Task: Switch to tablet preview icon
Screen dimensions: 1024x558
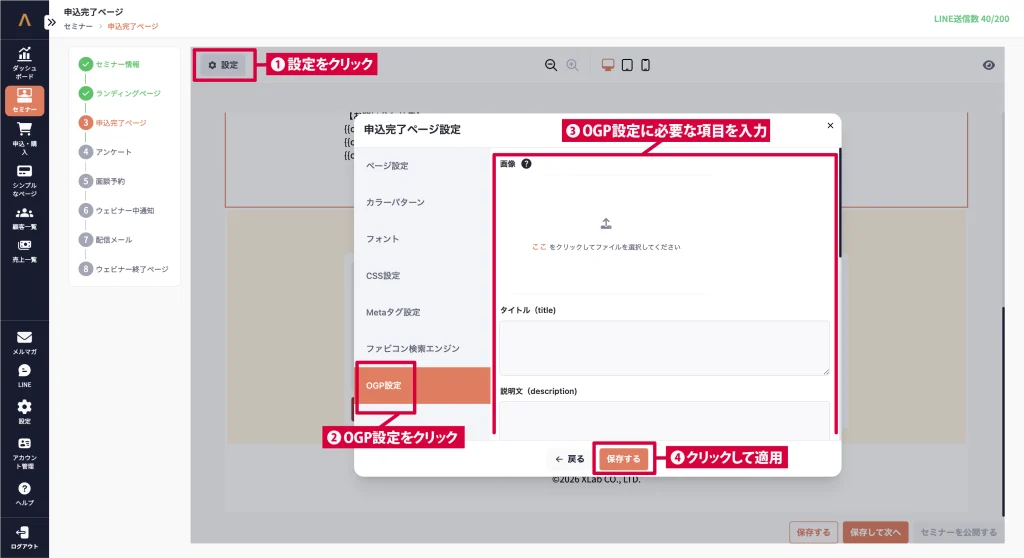Action: coord(627,65)
